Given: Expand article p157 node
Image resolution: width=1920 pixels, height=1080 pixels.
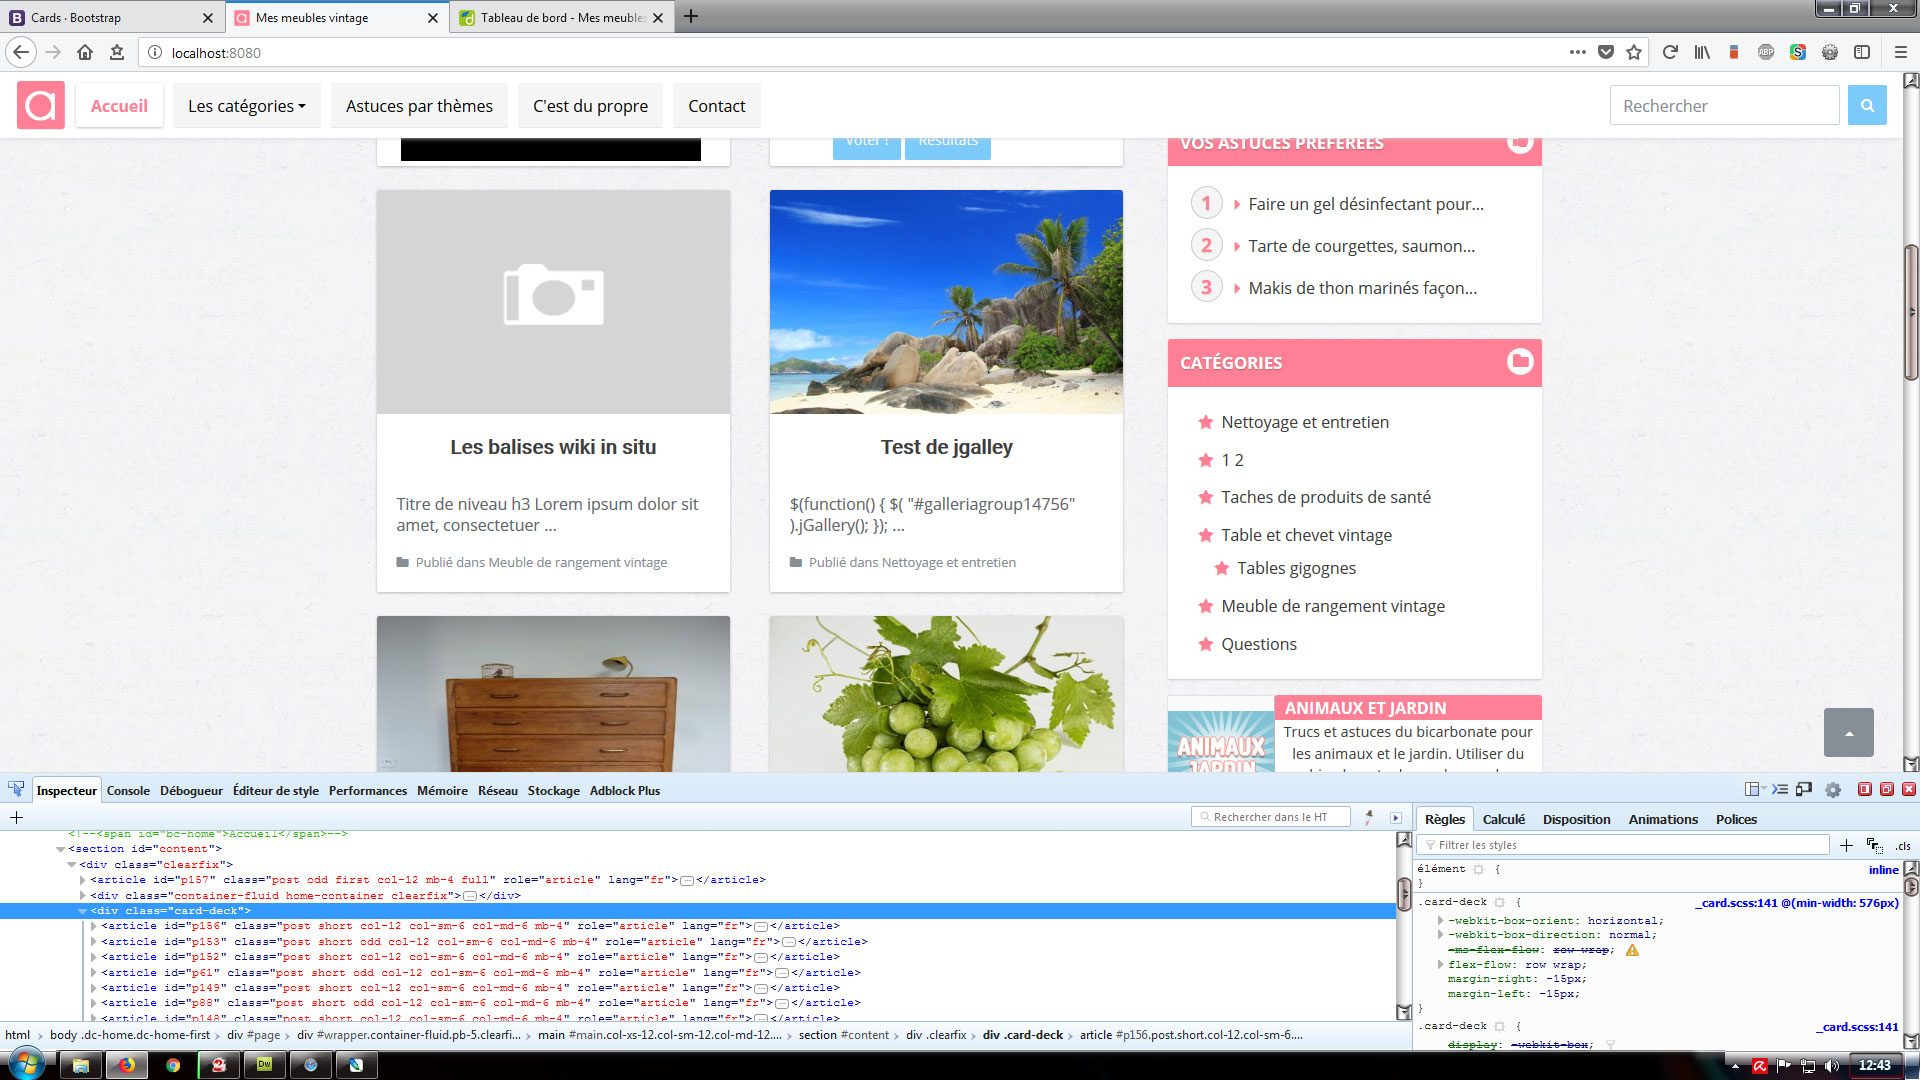Looking at the screenshot, I should pos(83,880).
